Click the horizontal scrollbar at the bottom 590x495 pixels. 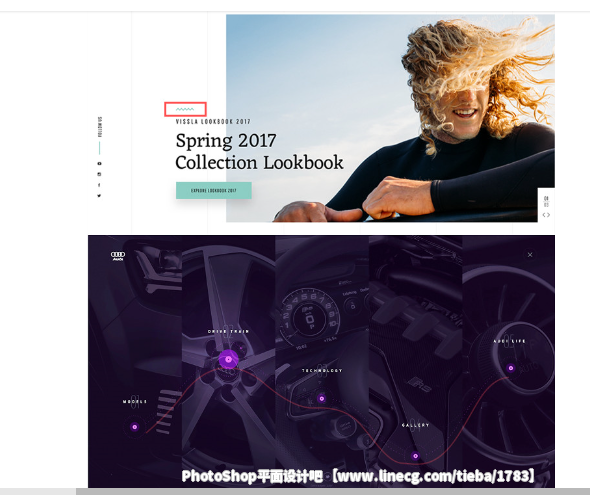point(333,492)
